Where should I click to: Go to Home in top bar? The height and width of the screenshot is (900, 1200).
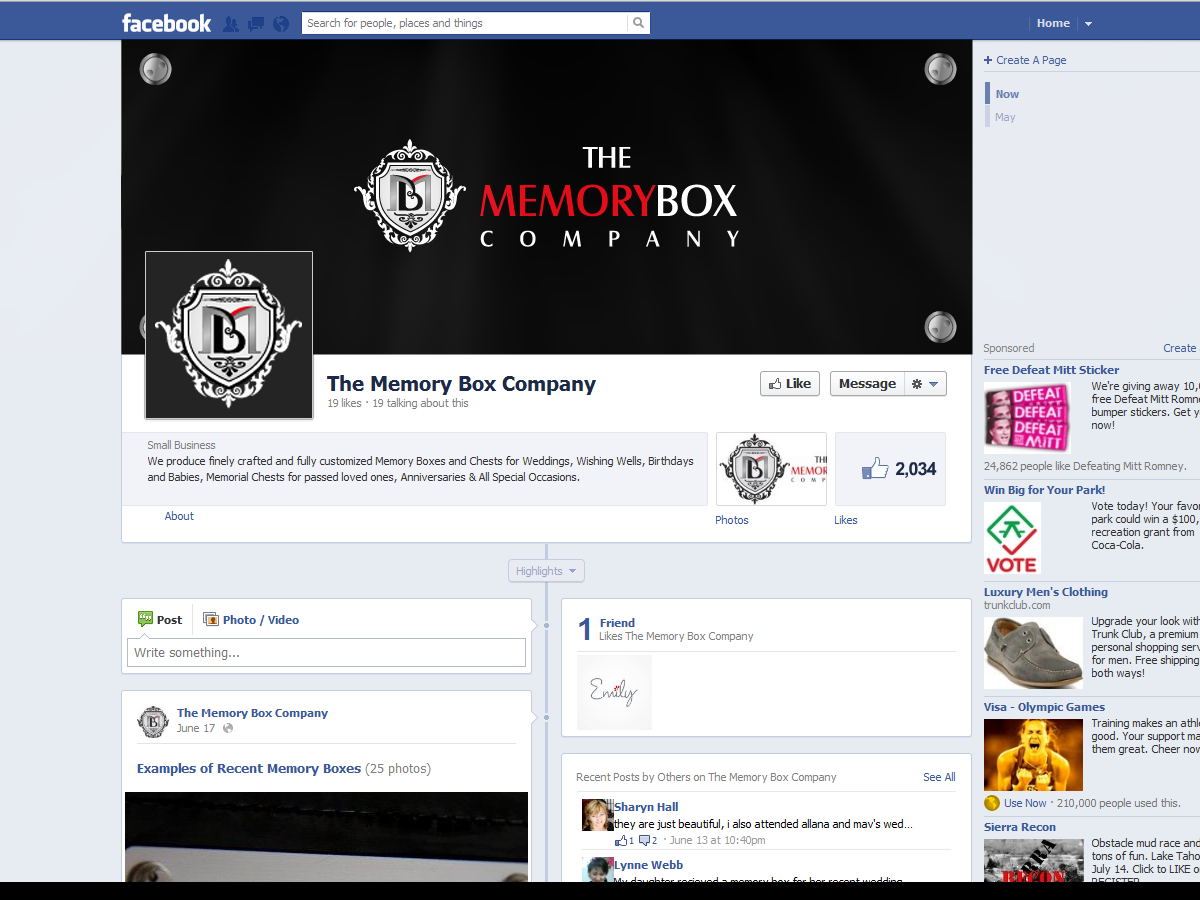coord(1053,23)
